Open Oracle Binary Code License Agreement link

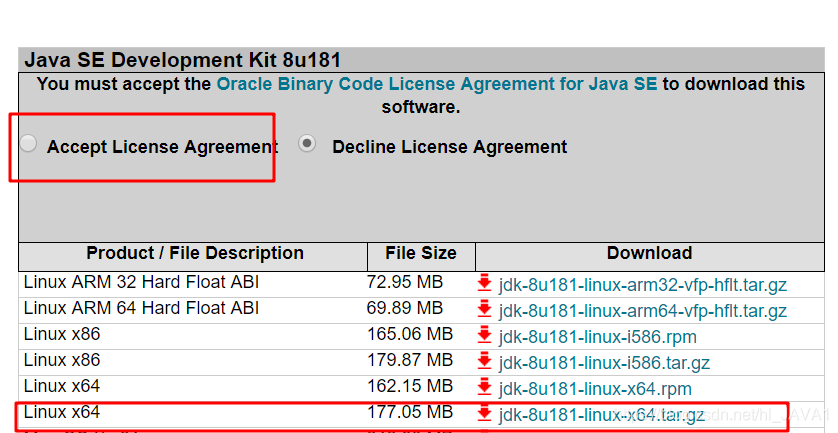pyautogui.click(x=437, y=84)
